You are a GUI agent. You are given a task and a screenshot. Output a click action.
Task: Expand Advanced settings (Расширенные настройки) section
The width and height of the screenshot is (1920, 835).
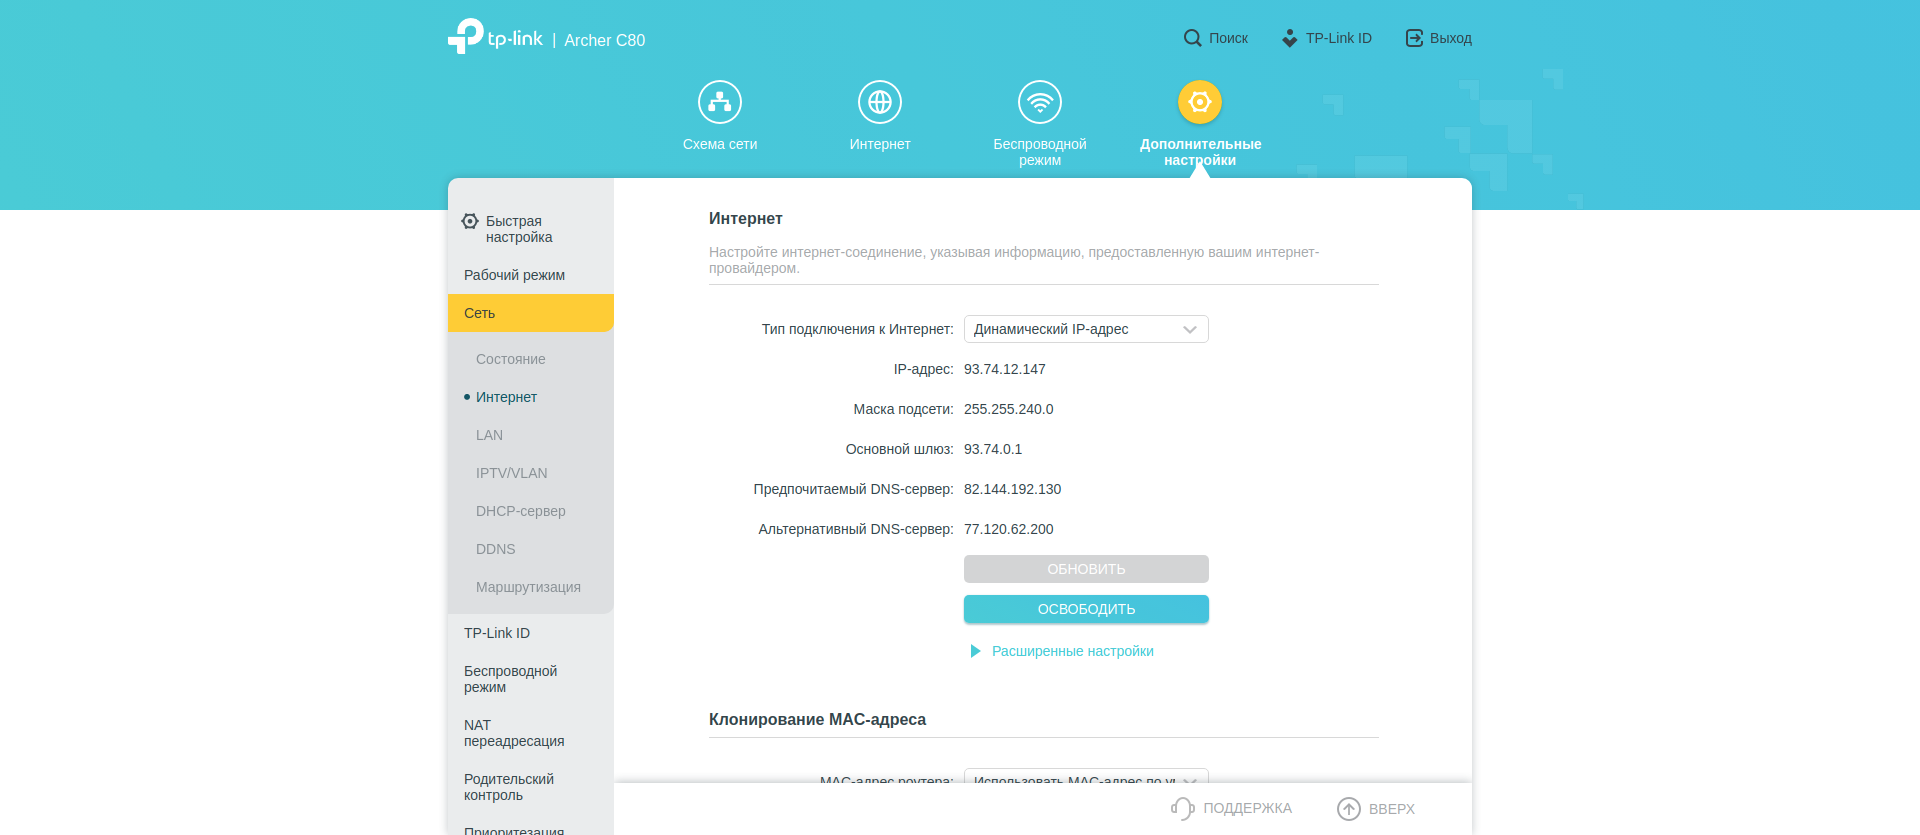click(1072, 651)
